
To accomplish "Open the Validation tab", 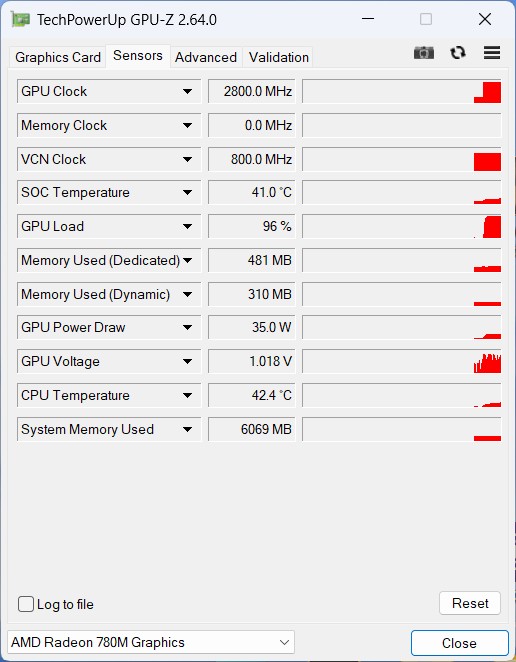I will pyautogui.click(x=279, y=57).
